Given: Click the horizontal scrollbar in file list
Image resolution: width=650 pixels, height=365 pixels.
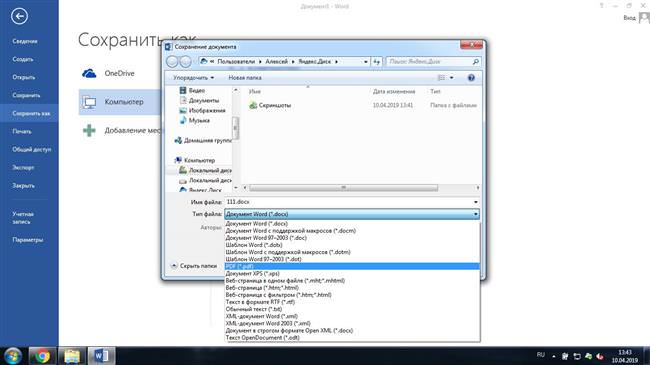Looking at the screenshot, I should [x=343, y=188].
